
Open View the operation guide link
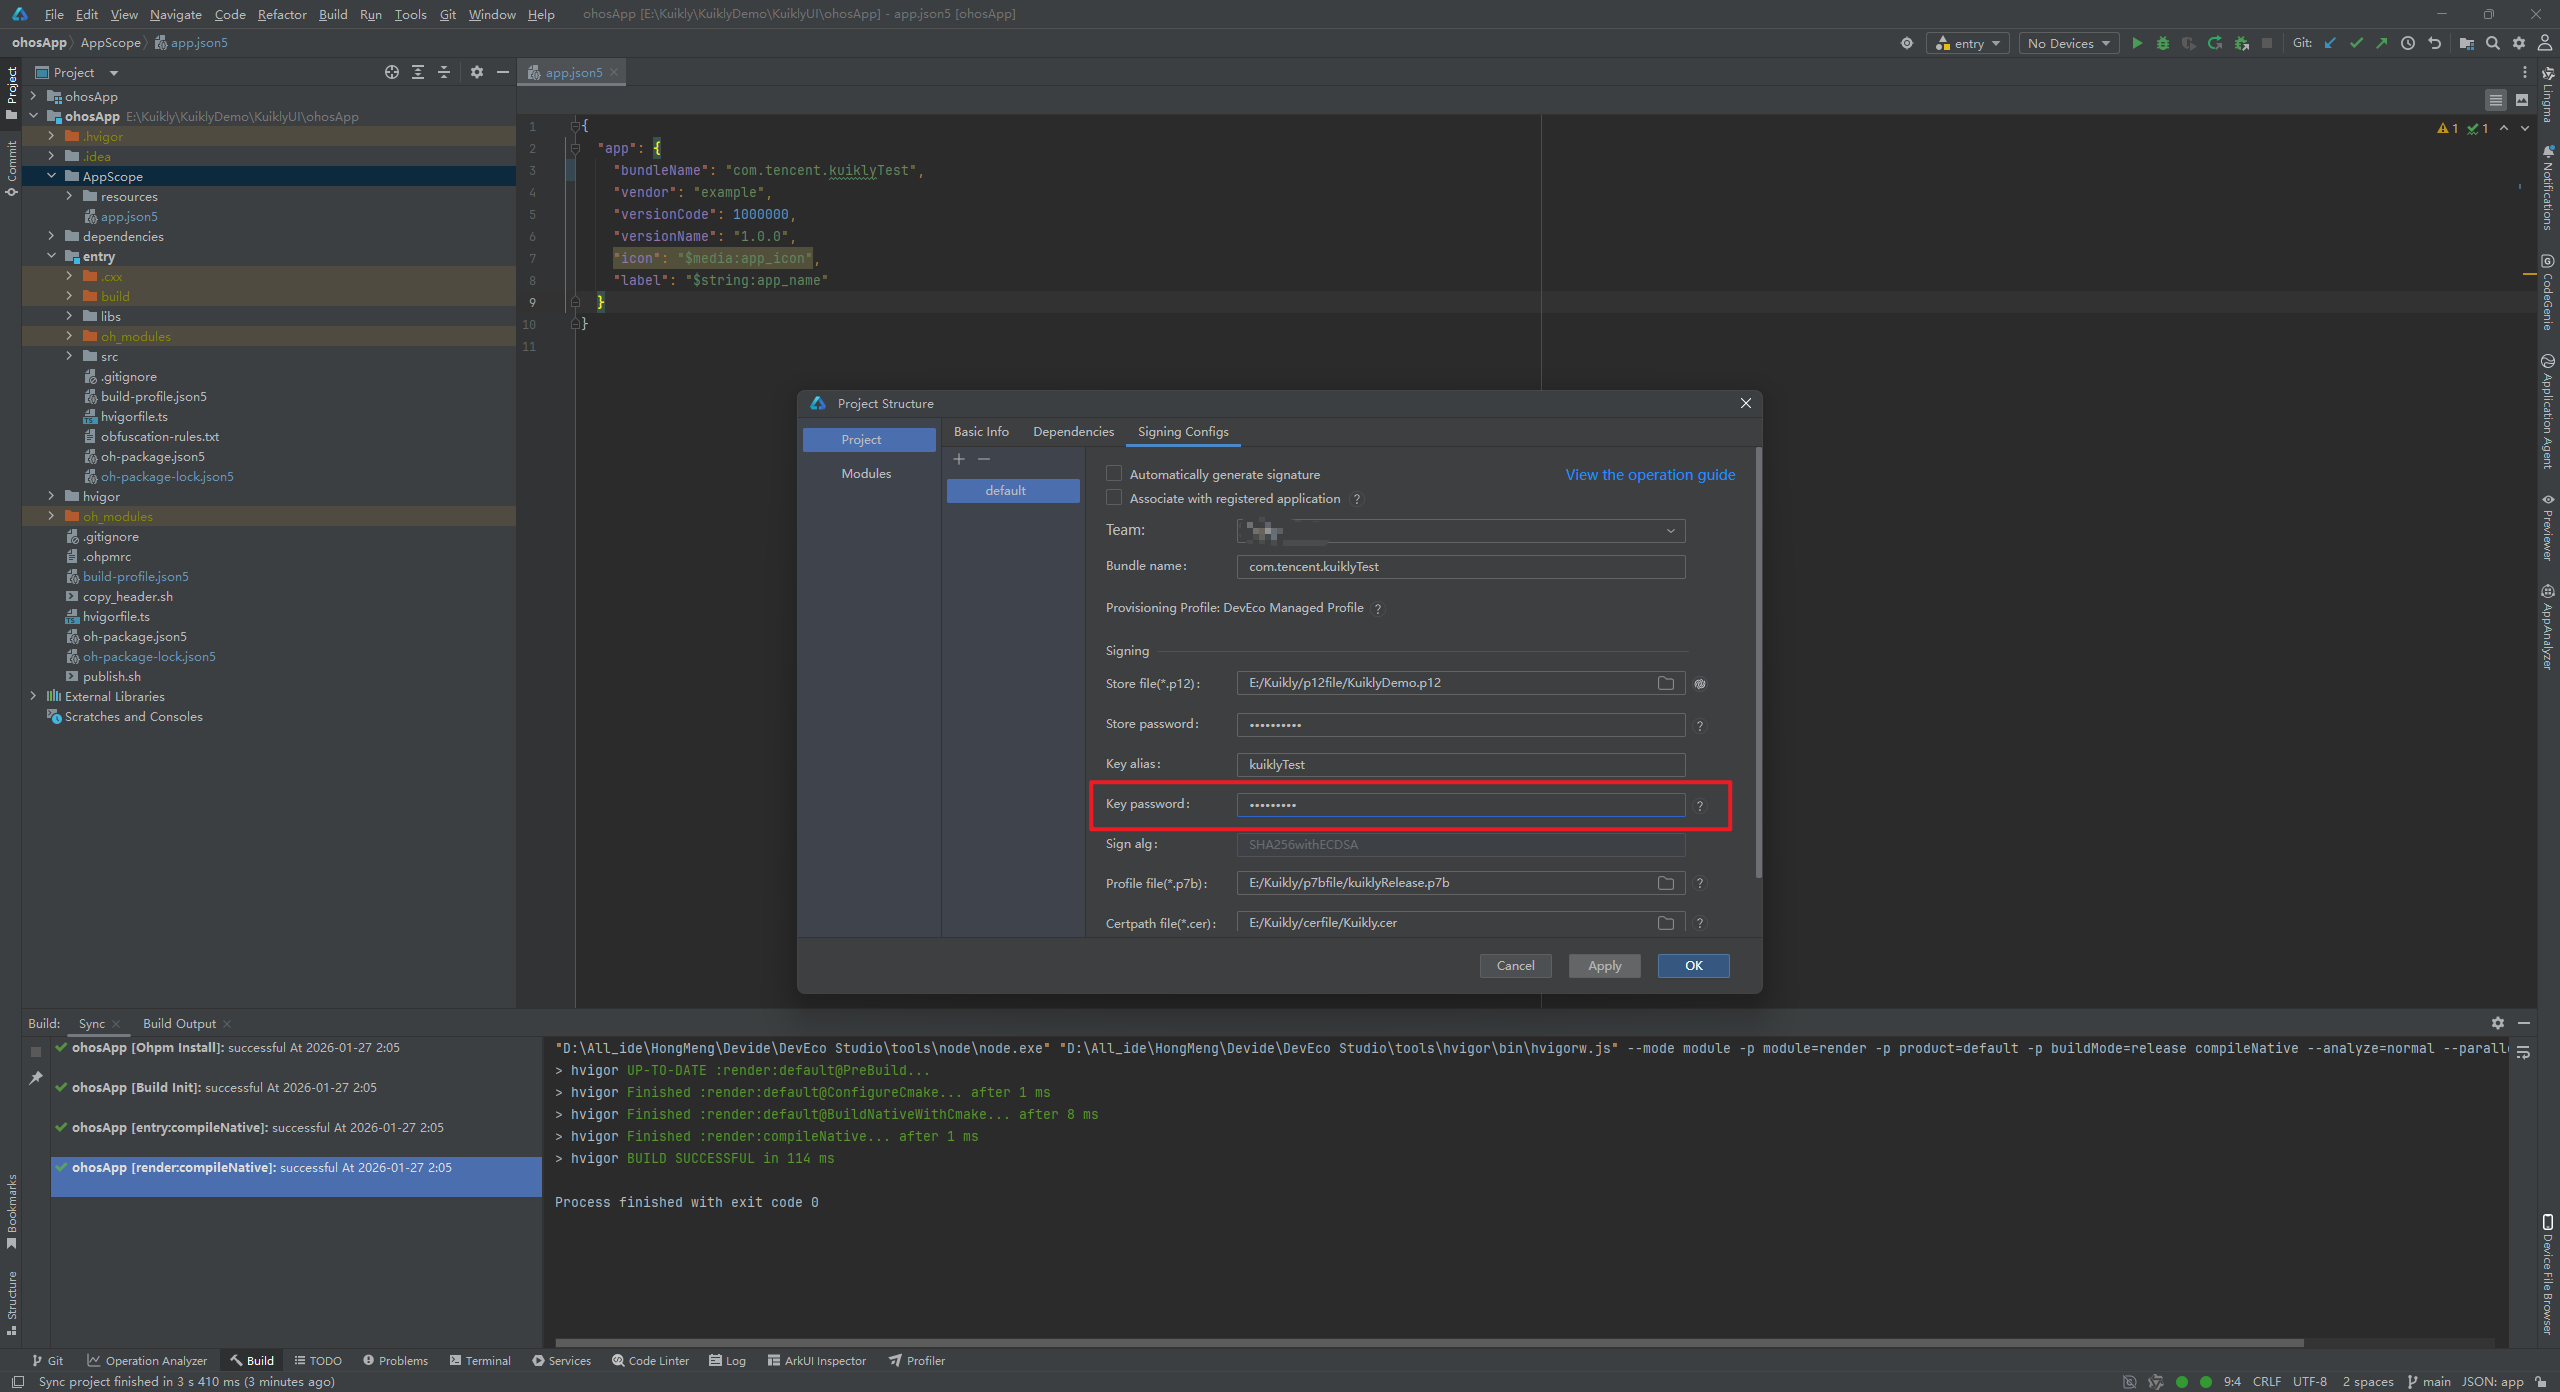(1650, 475)
